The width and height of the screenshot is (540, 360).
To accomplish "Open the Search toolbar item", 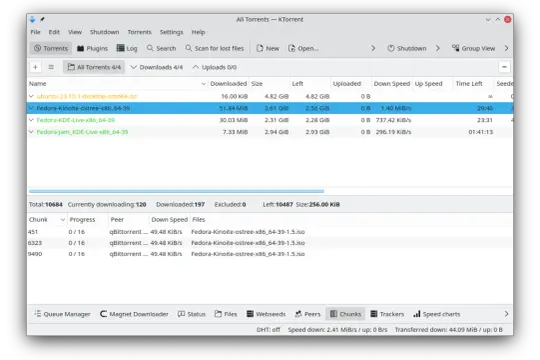I will point(161,48).
